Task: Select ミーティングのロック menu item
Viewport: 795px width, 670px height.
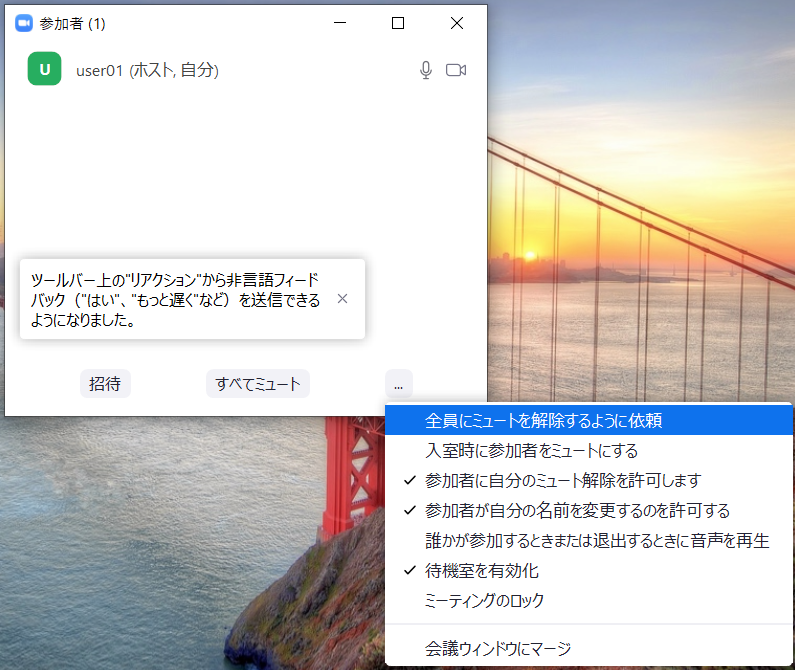Action: (x=589, y=601)
